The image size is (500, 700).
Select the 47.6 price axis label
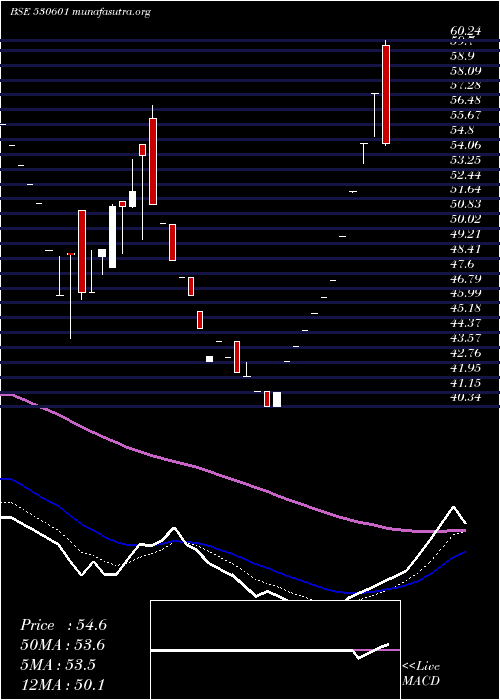click(462, 264)
